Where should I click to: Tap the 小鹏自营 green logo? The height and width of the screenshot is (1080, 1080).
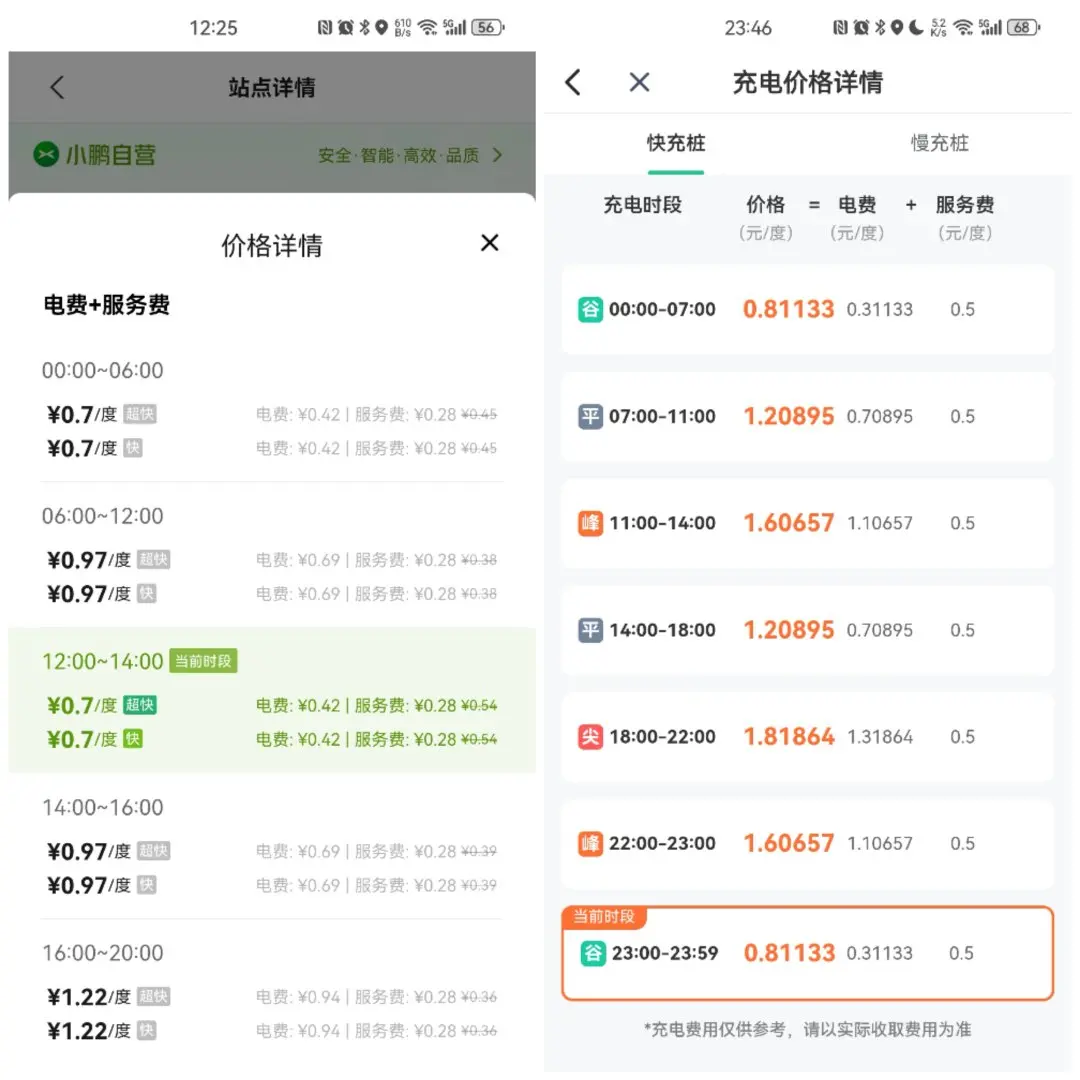46,154
